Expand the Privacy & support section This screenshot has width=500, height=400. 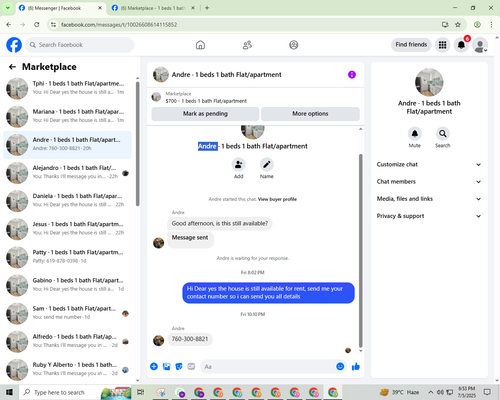[429, 216]
